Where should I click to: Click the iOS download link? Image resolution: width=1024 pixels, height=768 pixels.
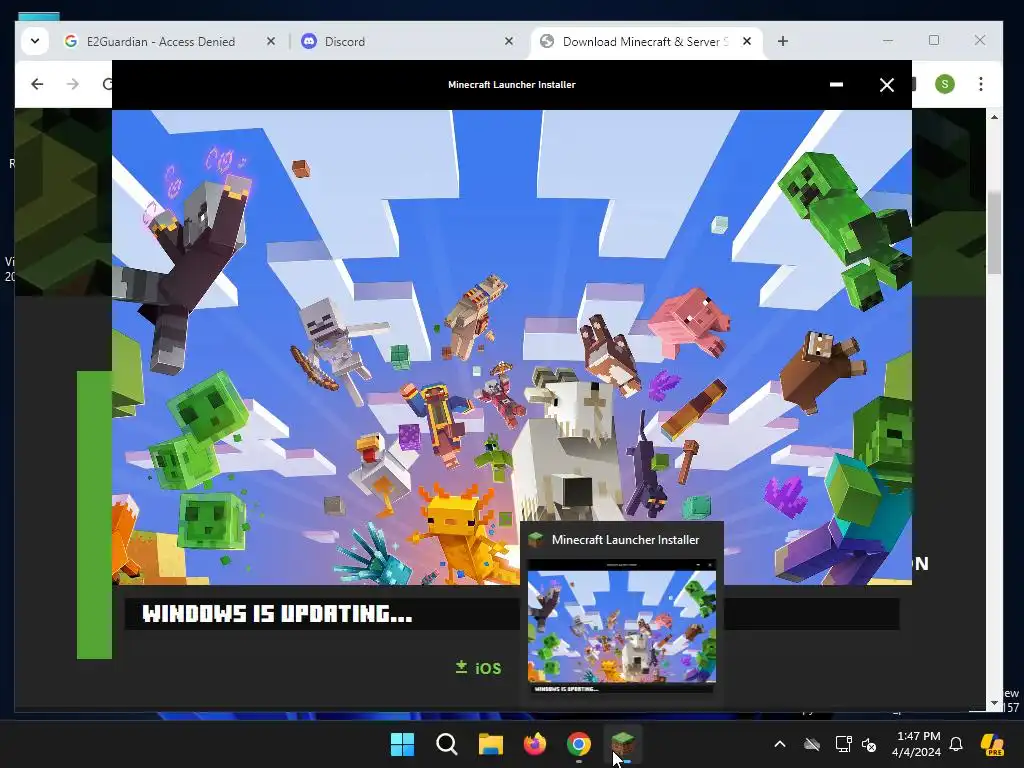pyautogui.click(x=479, y=667)
